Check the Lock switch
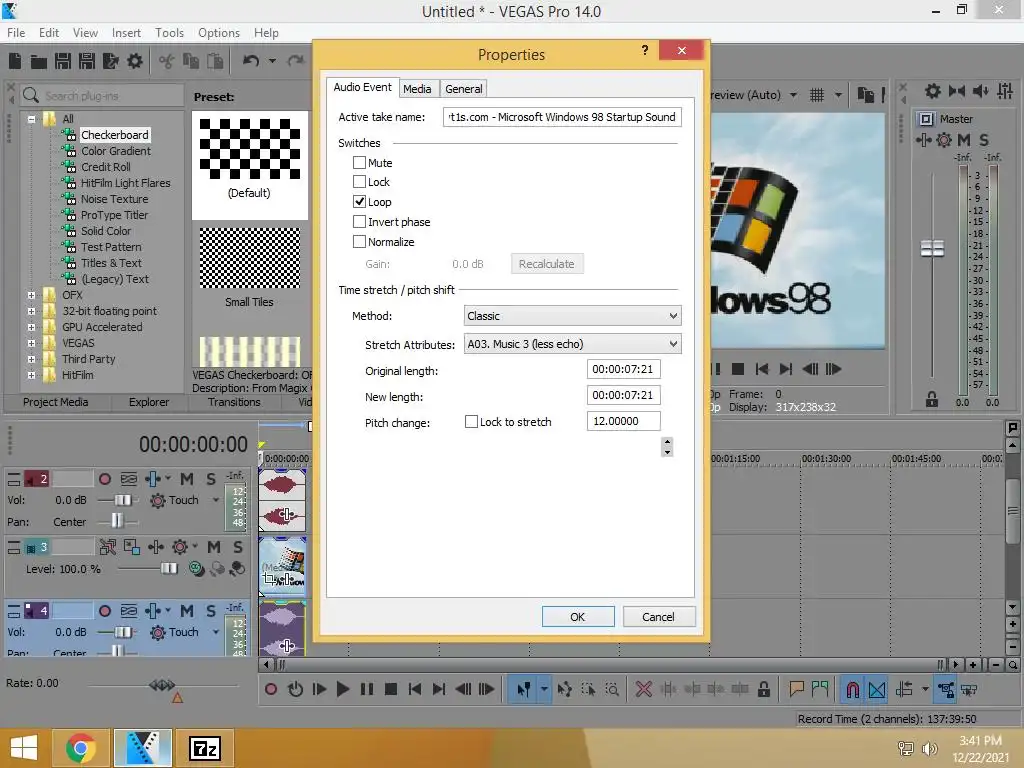Viewport: 1024px width, 768px height. (359, 182)
